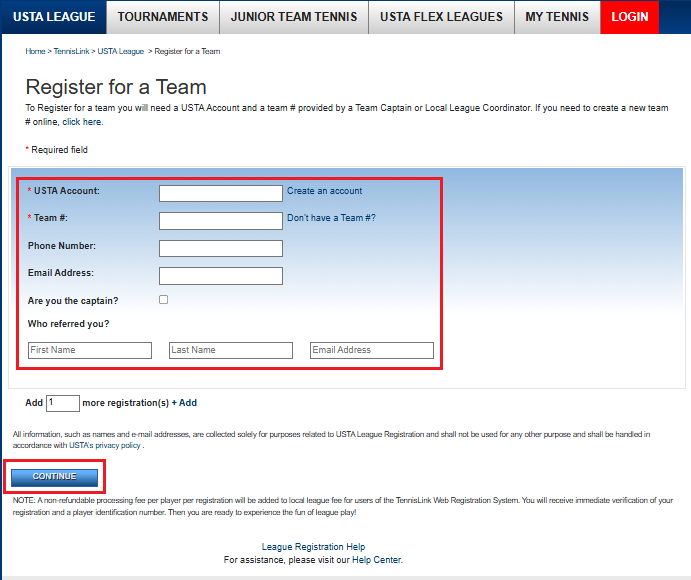Focus the Phone Number input field
The height and width of the screenshot is (580, 691).
click(221, 248)
